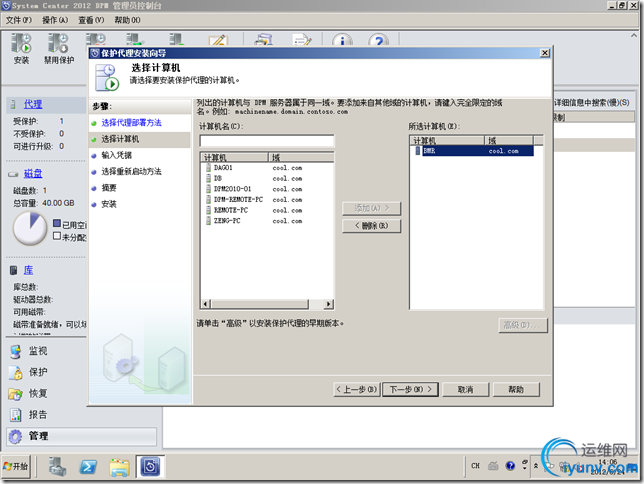
Task: Click the 已用空间 legend color swatch
Action: point(57,223)
